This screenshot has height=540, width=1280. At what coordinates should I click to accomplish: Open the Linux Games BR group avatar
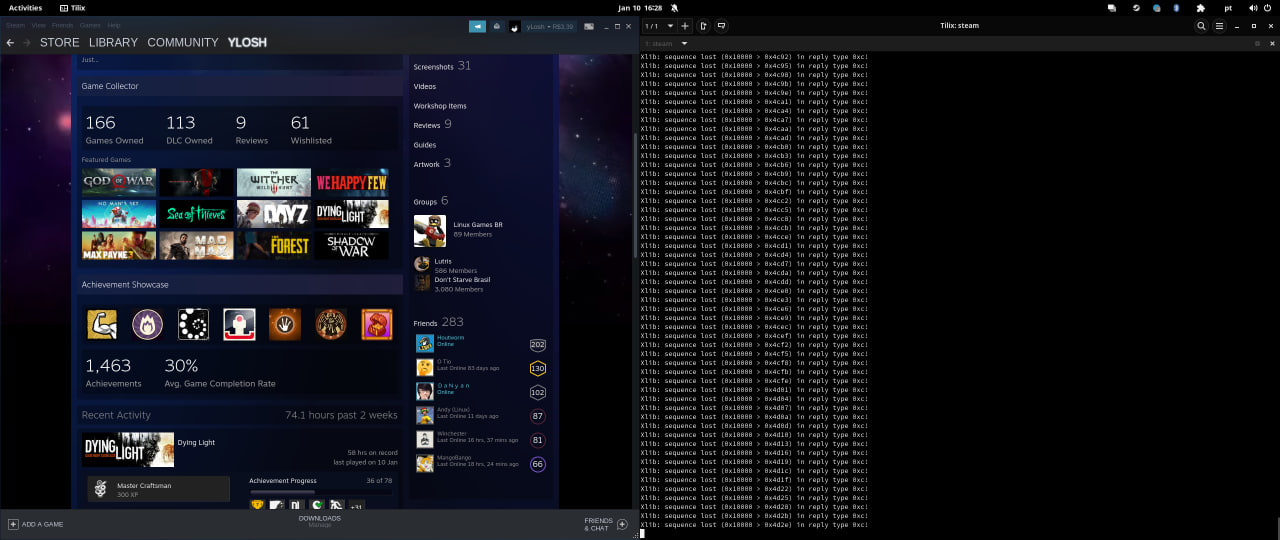point(430,231)
